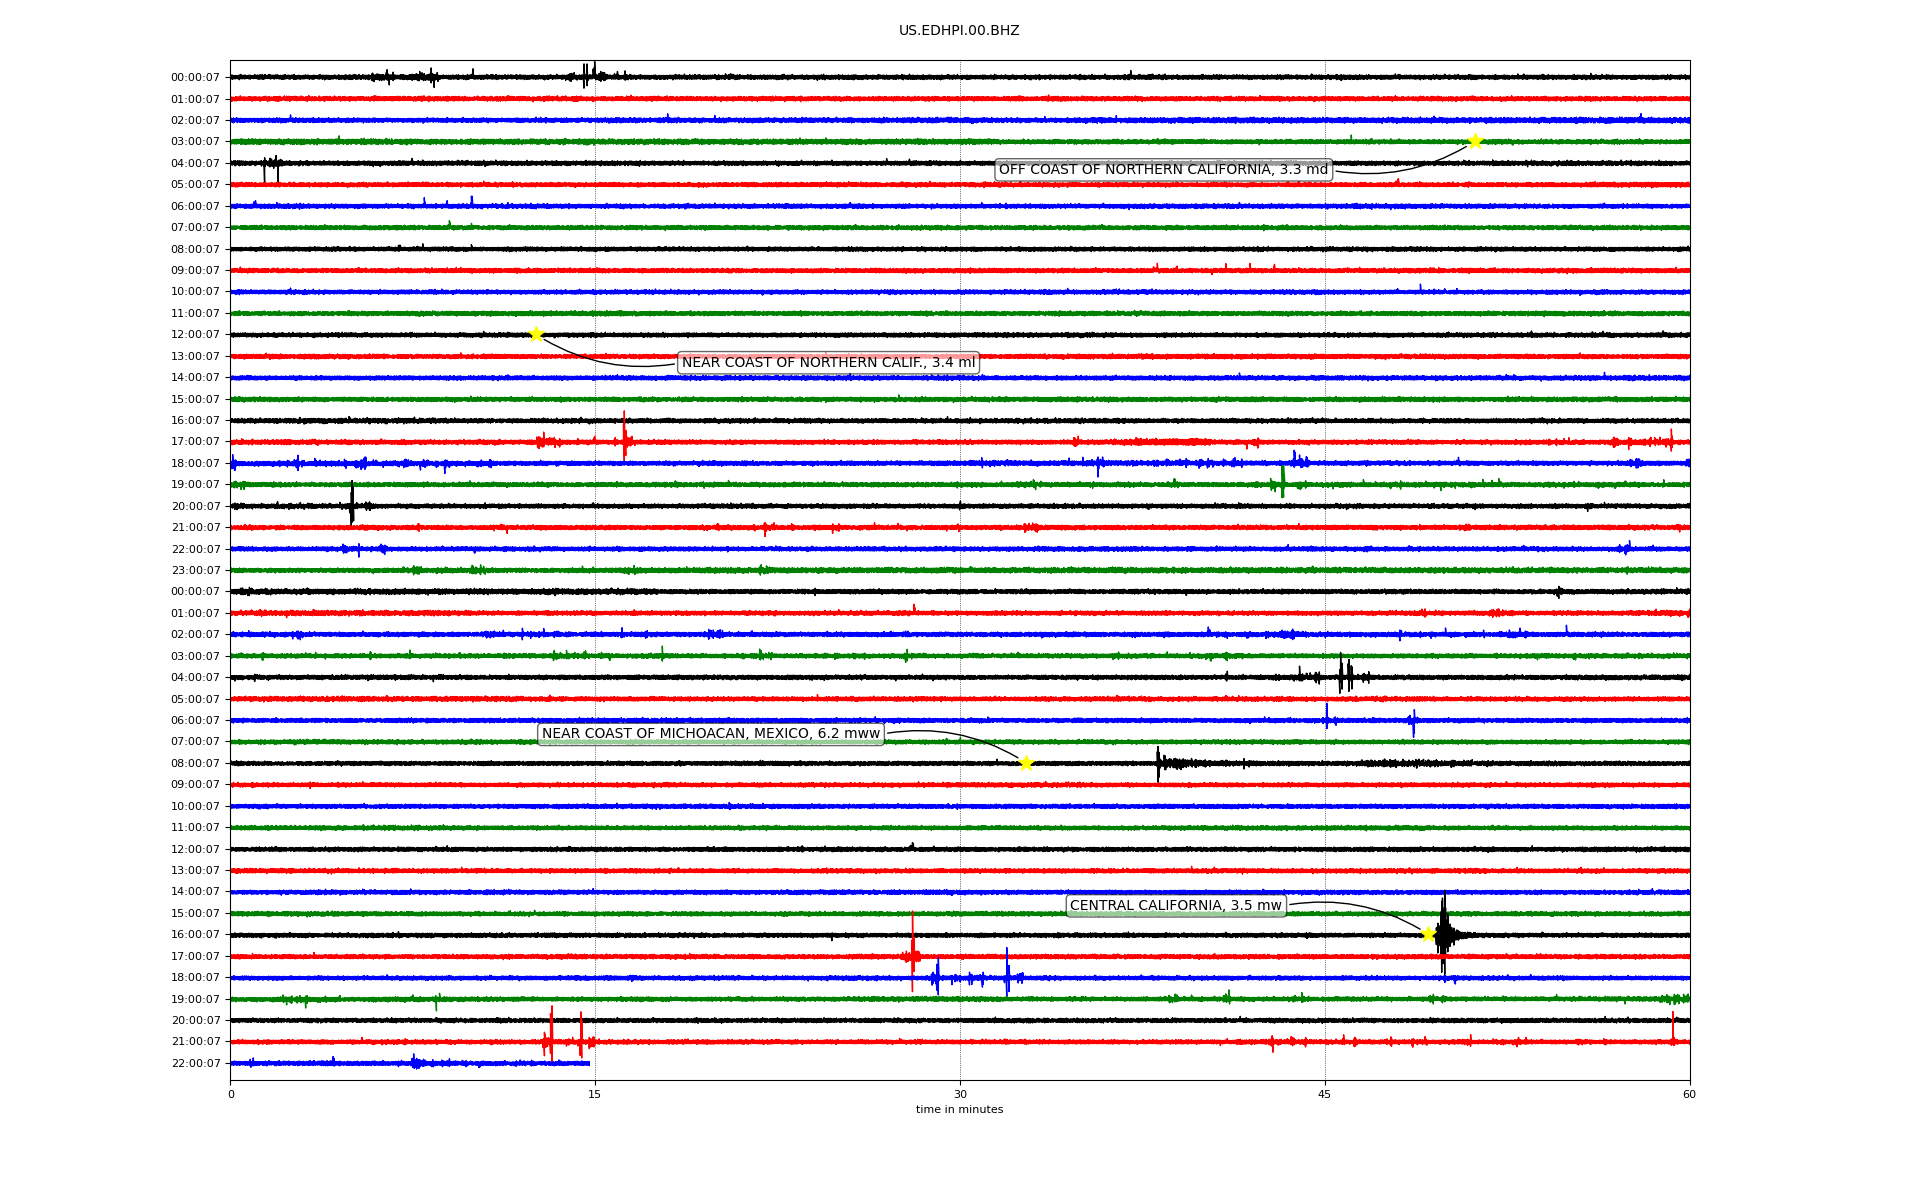Screen dimensions: 1920x1200
Task: Click the x-axis tick label 0
Action: (231, 1094)
